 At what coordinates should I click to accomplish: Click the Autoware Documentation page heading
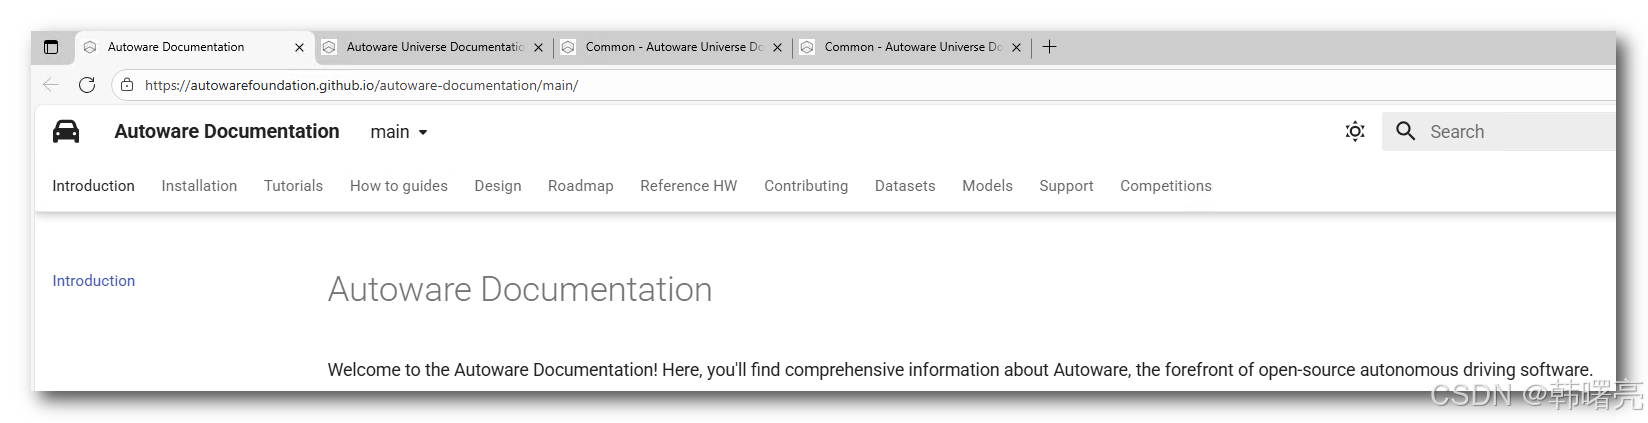520,289
